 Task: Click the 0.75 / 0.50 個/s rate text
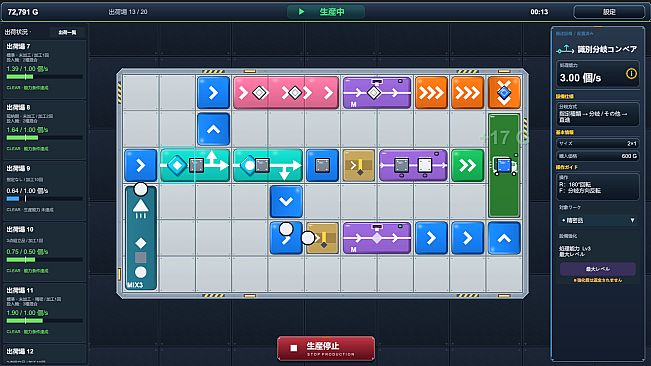click(27, 252)
